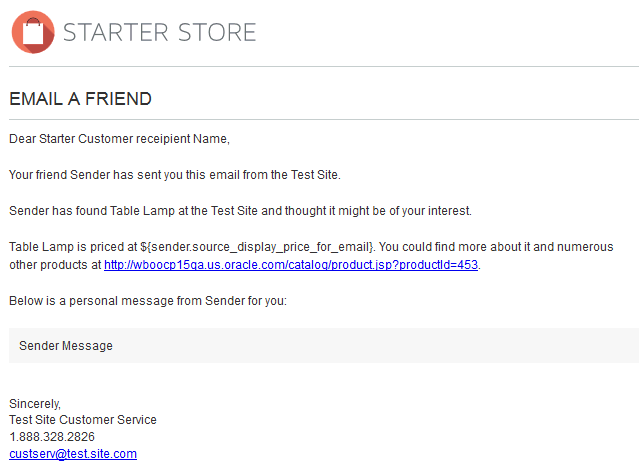Click the divider under Email A Friend
This screenshot has width=643, height=467.
[324, 120]
